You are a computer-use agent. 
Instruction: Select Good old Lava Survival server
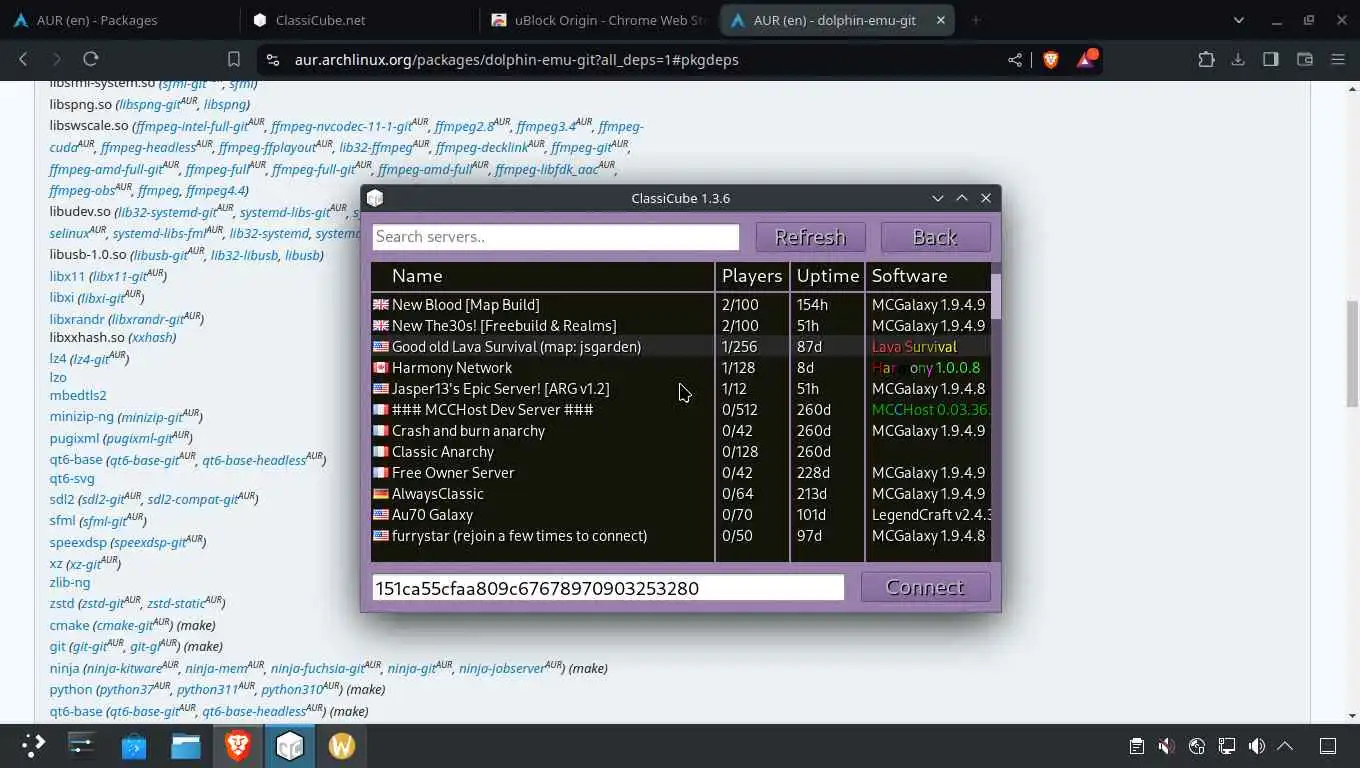pyautogui.click(x=680, y=346)
